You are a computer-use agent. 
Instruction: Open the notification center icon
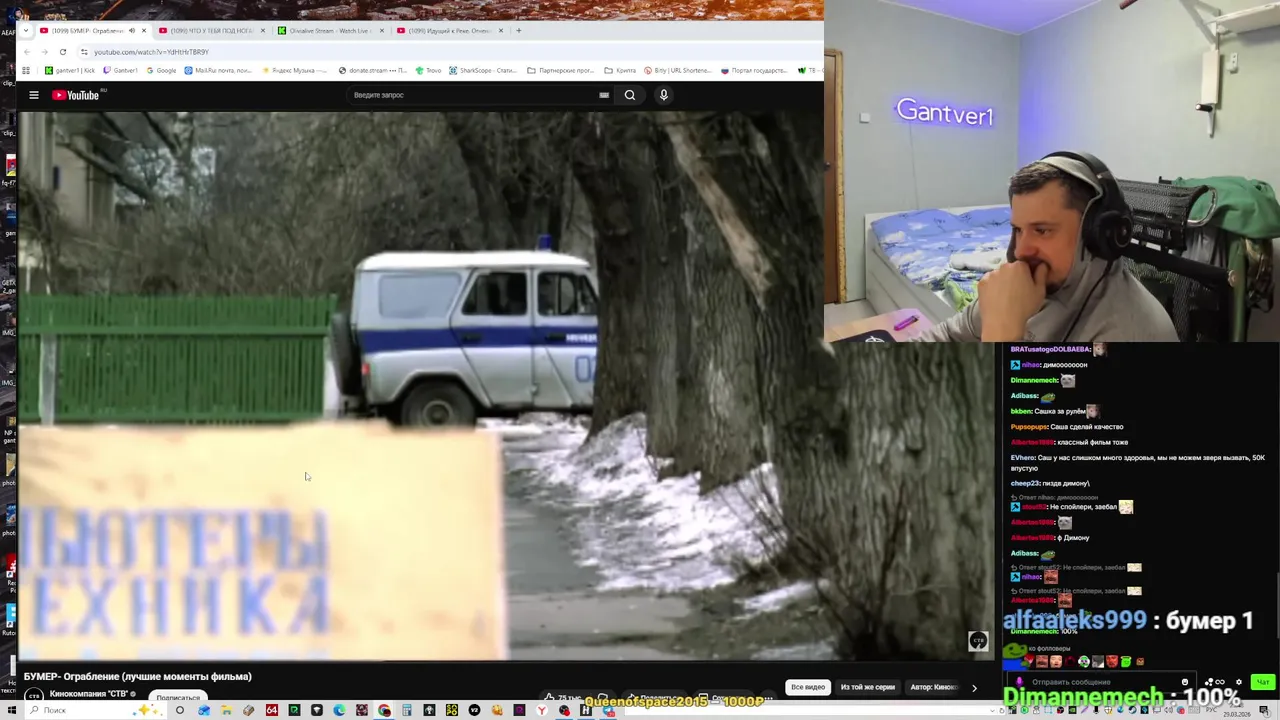point(1264,711)
